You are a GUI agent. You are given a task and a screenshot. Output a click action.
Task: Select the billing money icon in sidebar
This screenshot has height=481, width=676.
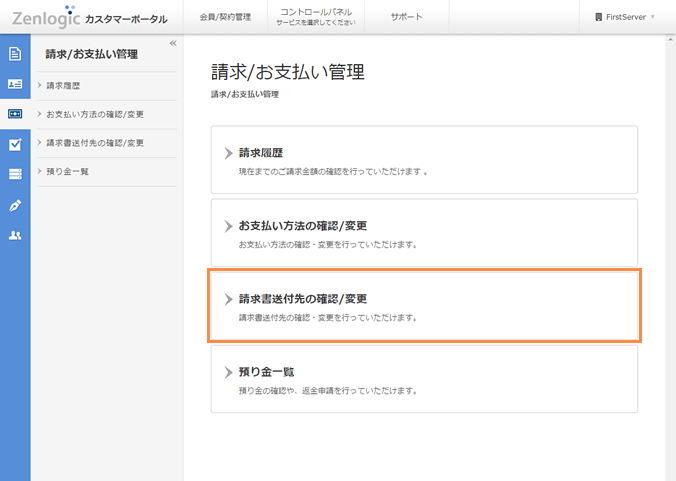[15, 114]
